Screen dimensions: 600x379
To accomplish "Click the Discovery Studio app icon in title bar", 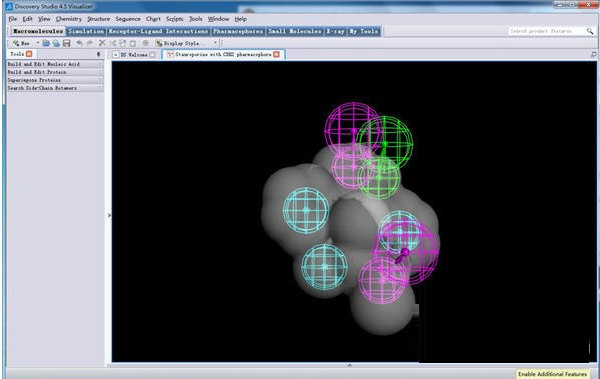I will coord(9,7).
